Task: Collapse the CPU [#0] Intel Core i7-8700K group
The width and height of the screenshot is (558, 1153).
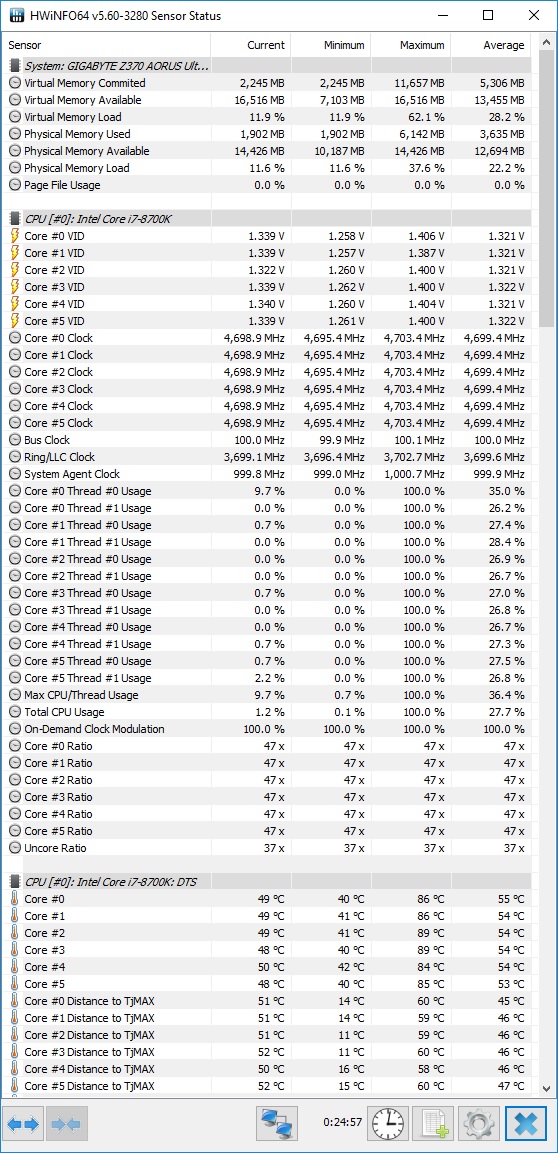Action: point(15,219)
